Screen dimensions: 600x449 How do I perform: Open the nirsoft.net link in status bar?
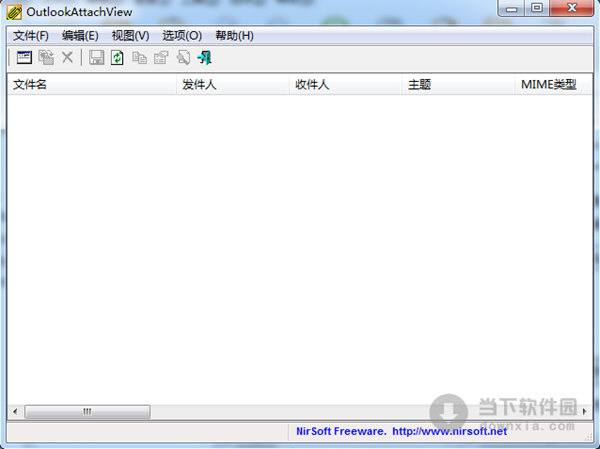point(450,431)
